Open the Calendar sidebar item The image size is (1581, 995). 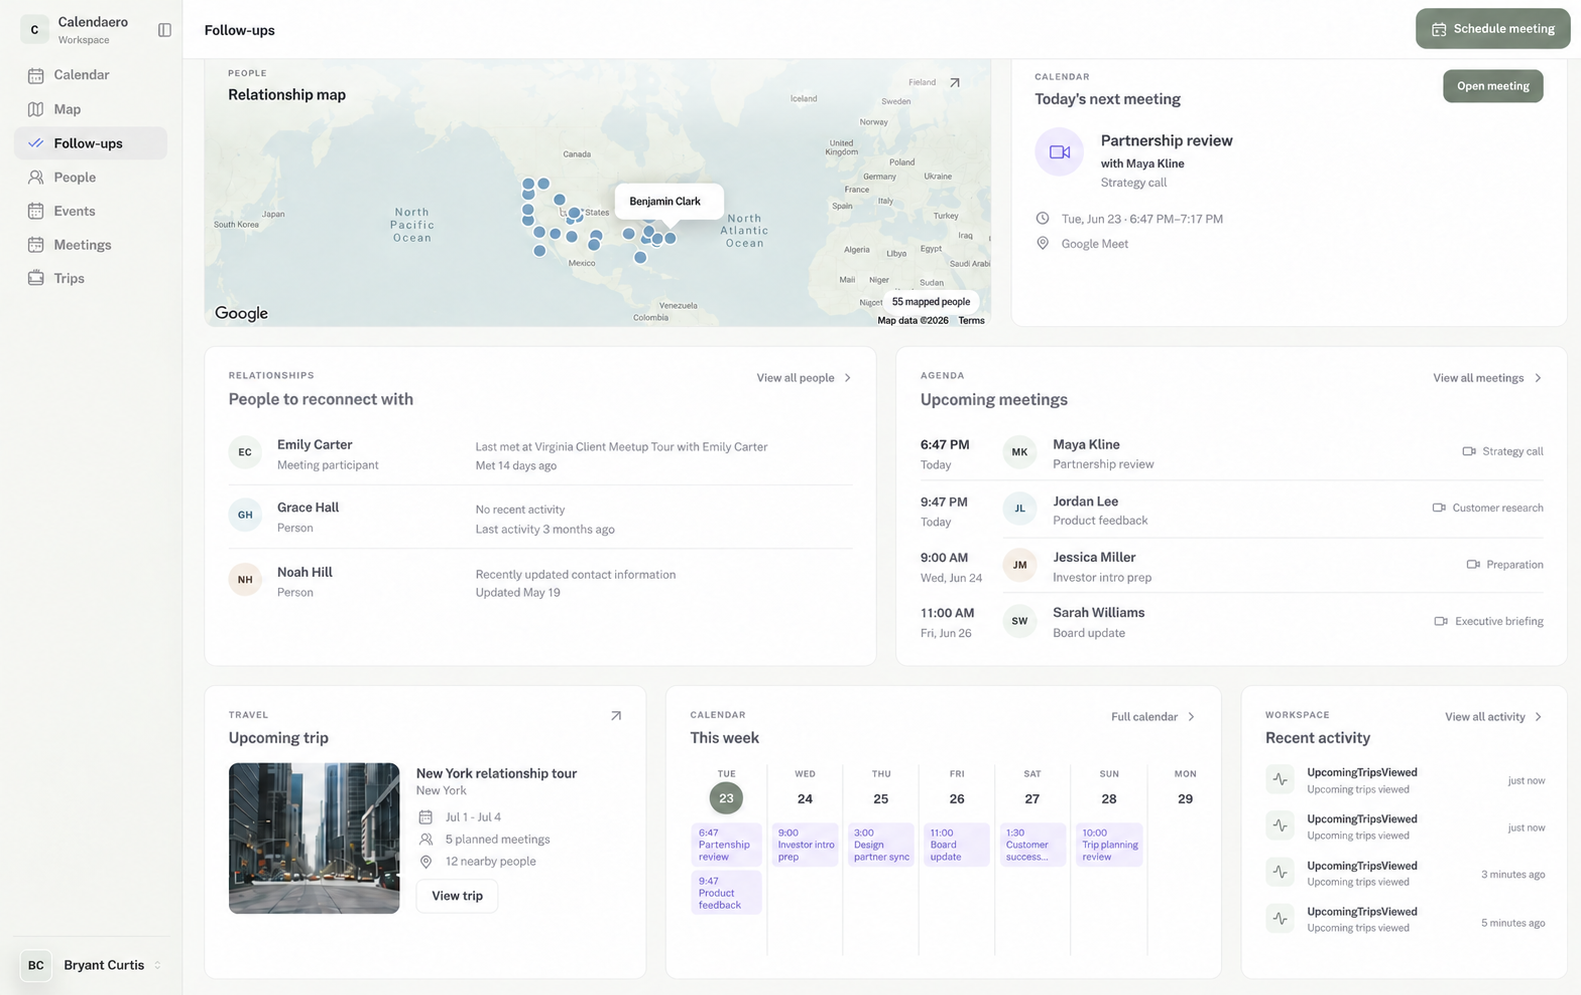[90, 75]
